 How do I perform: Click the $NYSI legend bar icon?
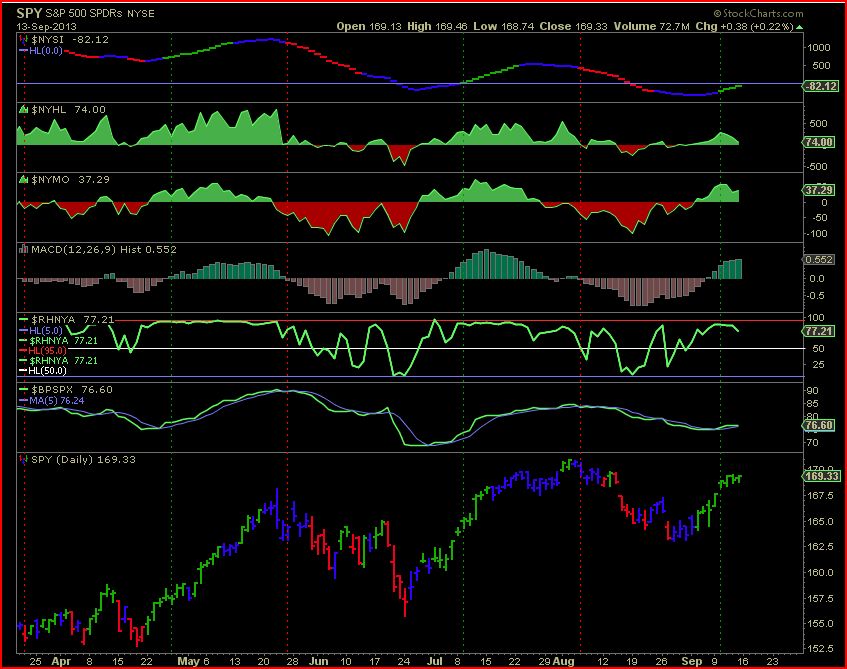[23, 39]
